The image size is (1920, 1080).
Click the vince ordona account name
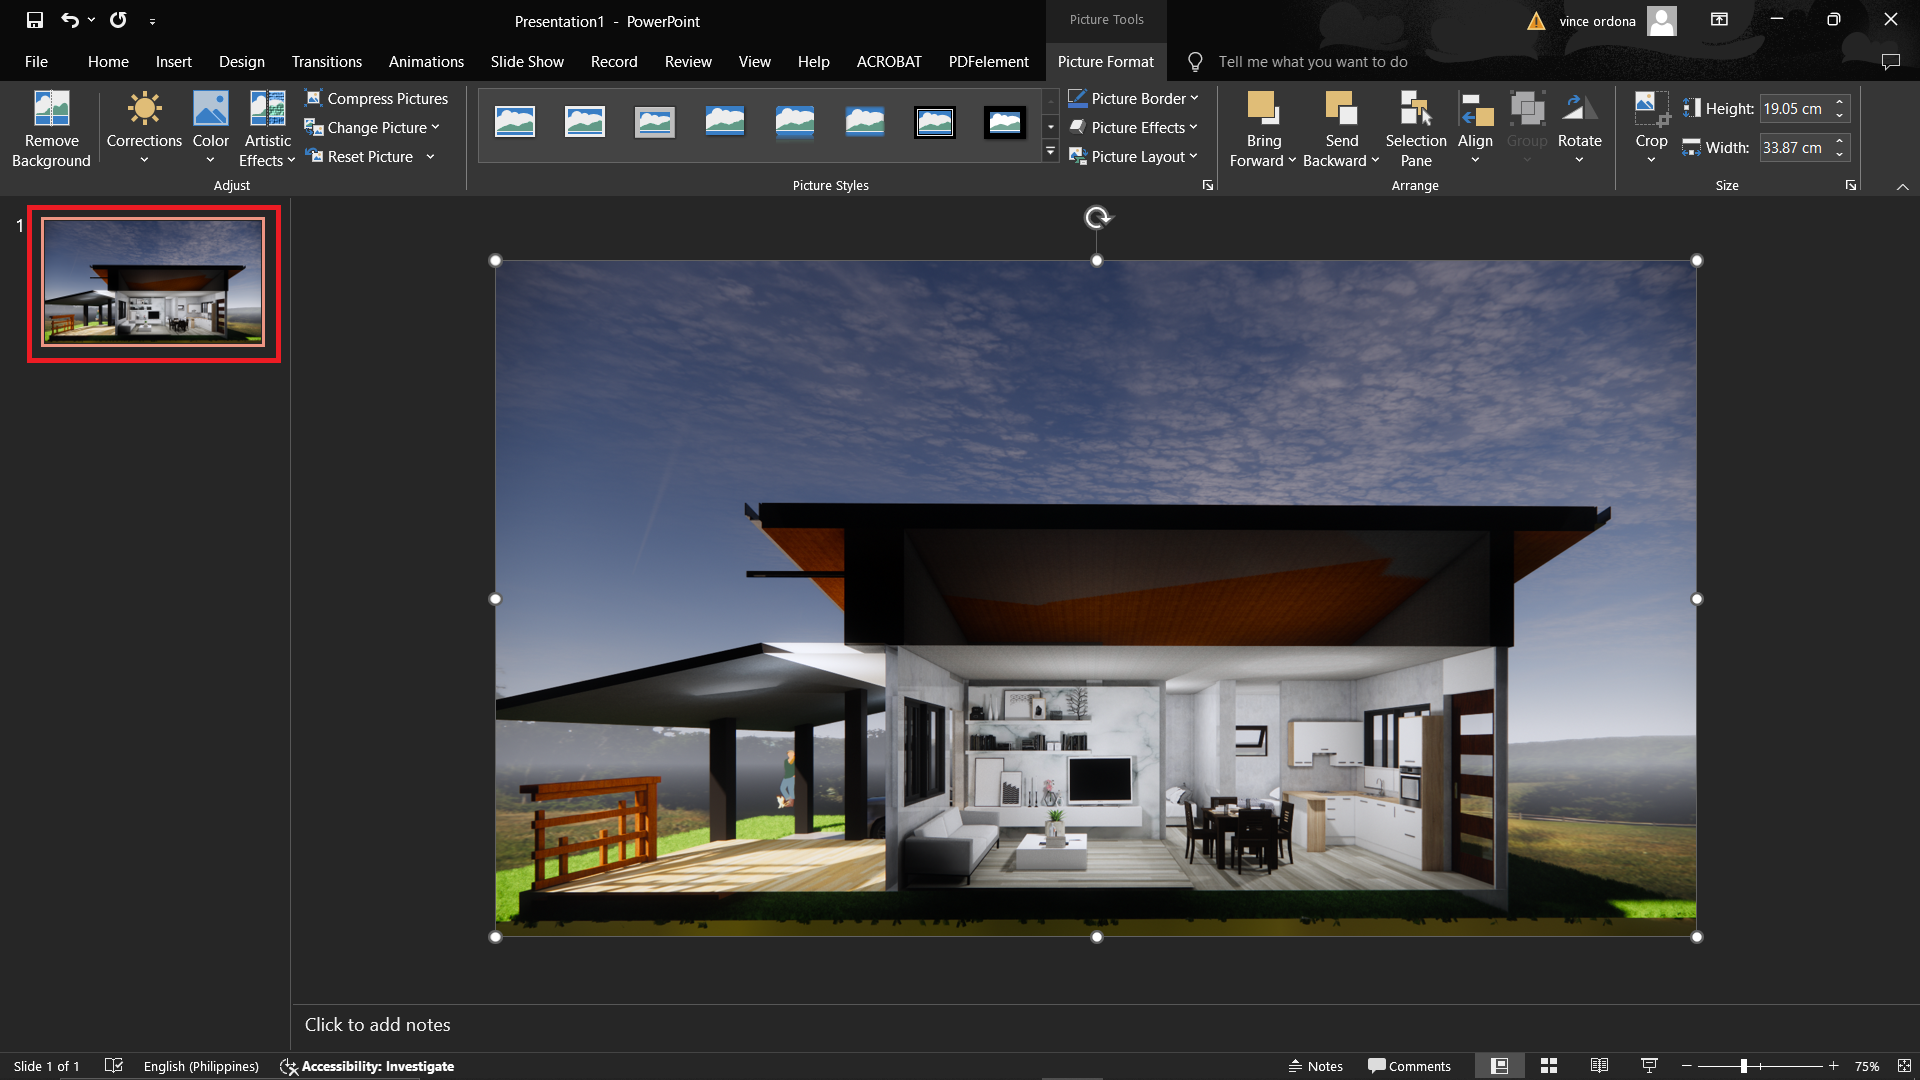[1597, 21]
